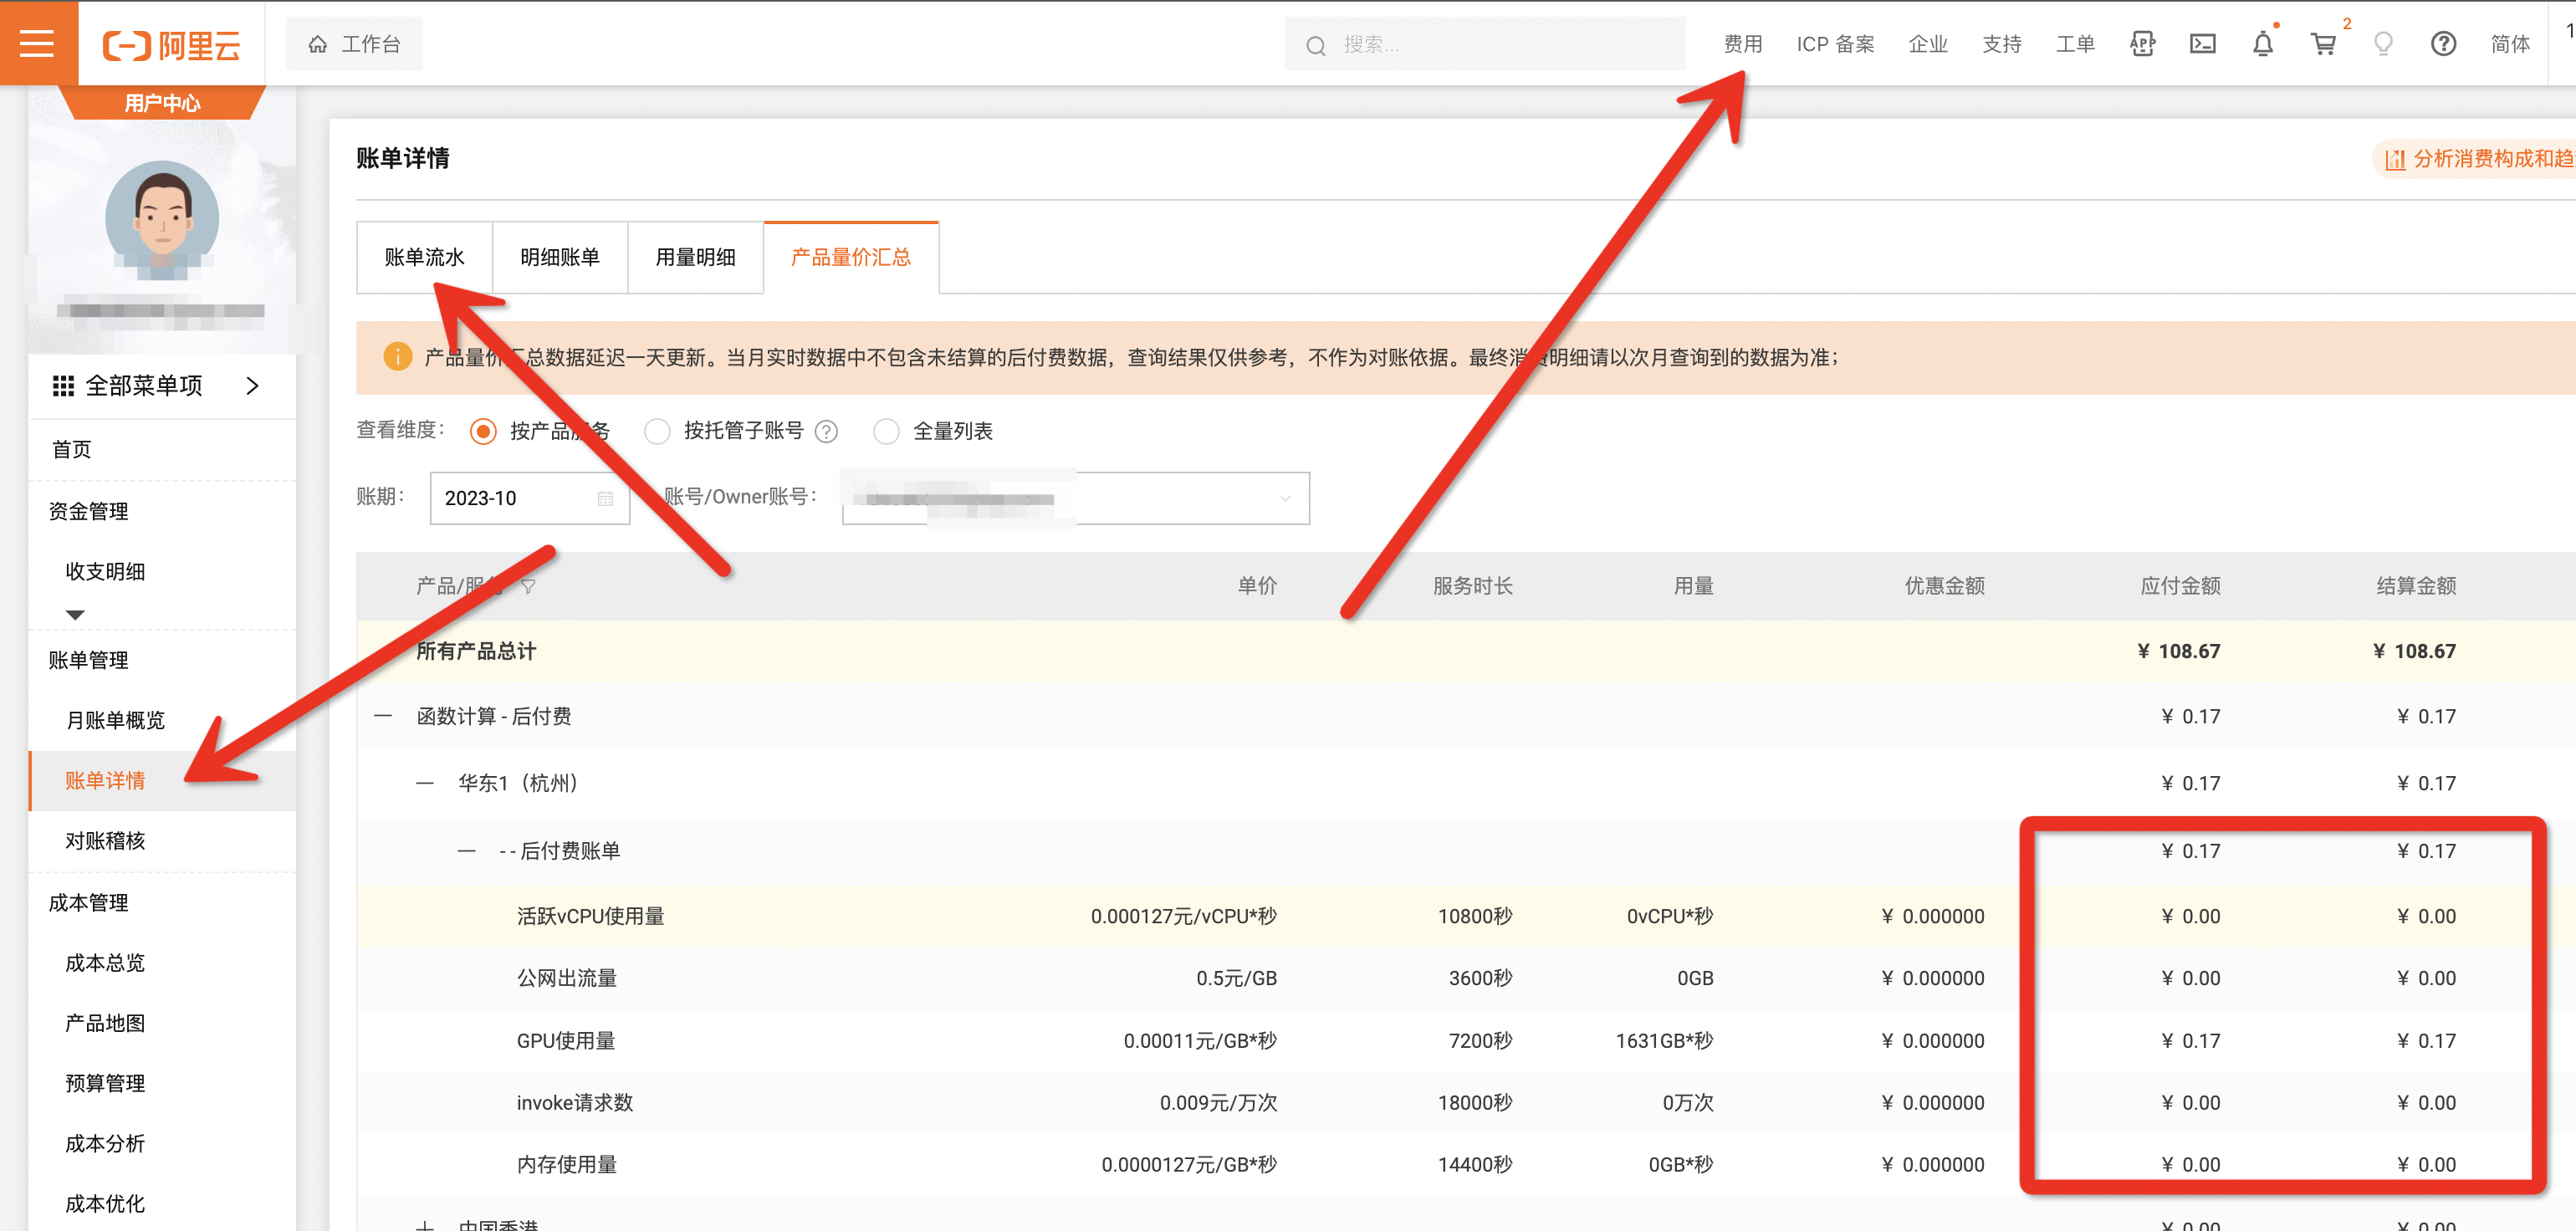Open ICP 备案 top menu
Image resolution: width=2576 pixels, height=1231 pixels.
point(1836,44)
